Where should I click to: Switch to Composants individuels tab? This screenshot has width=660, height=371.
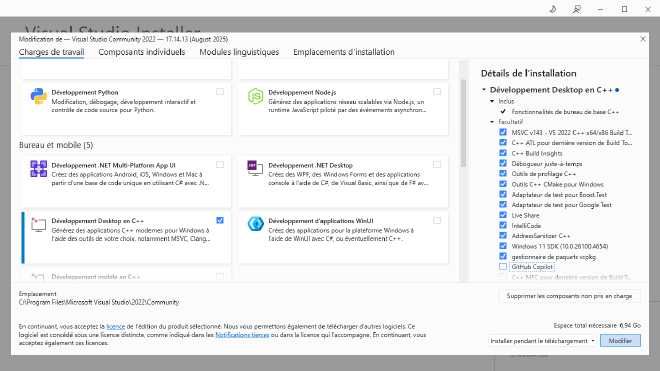click(x=142, y=52)
